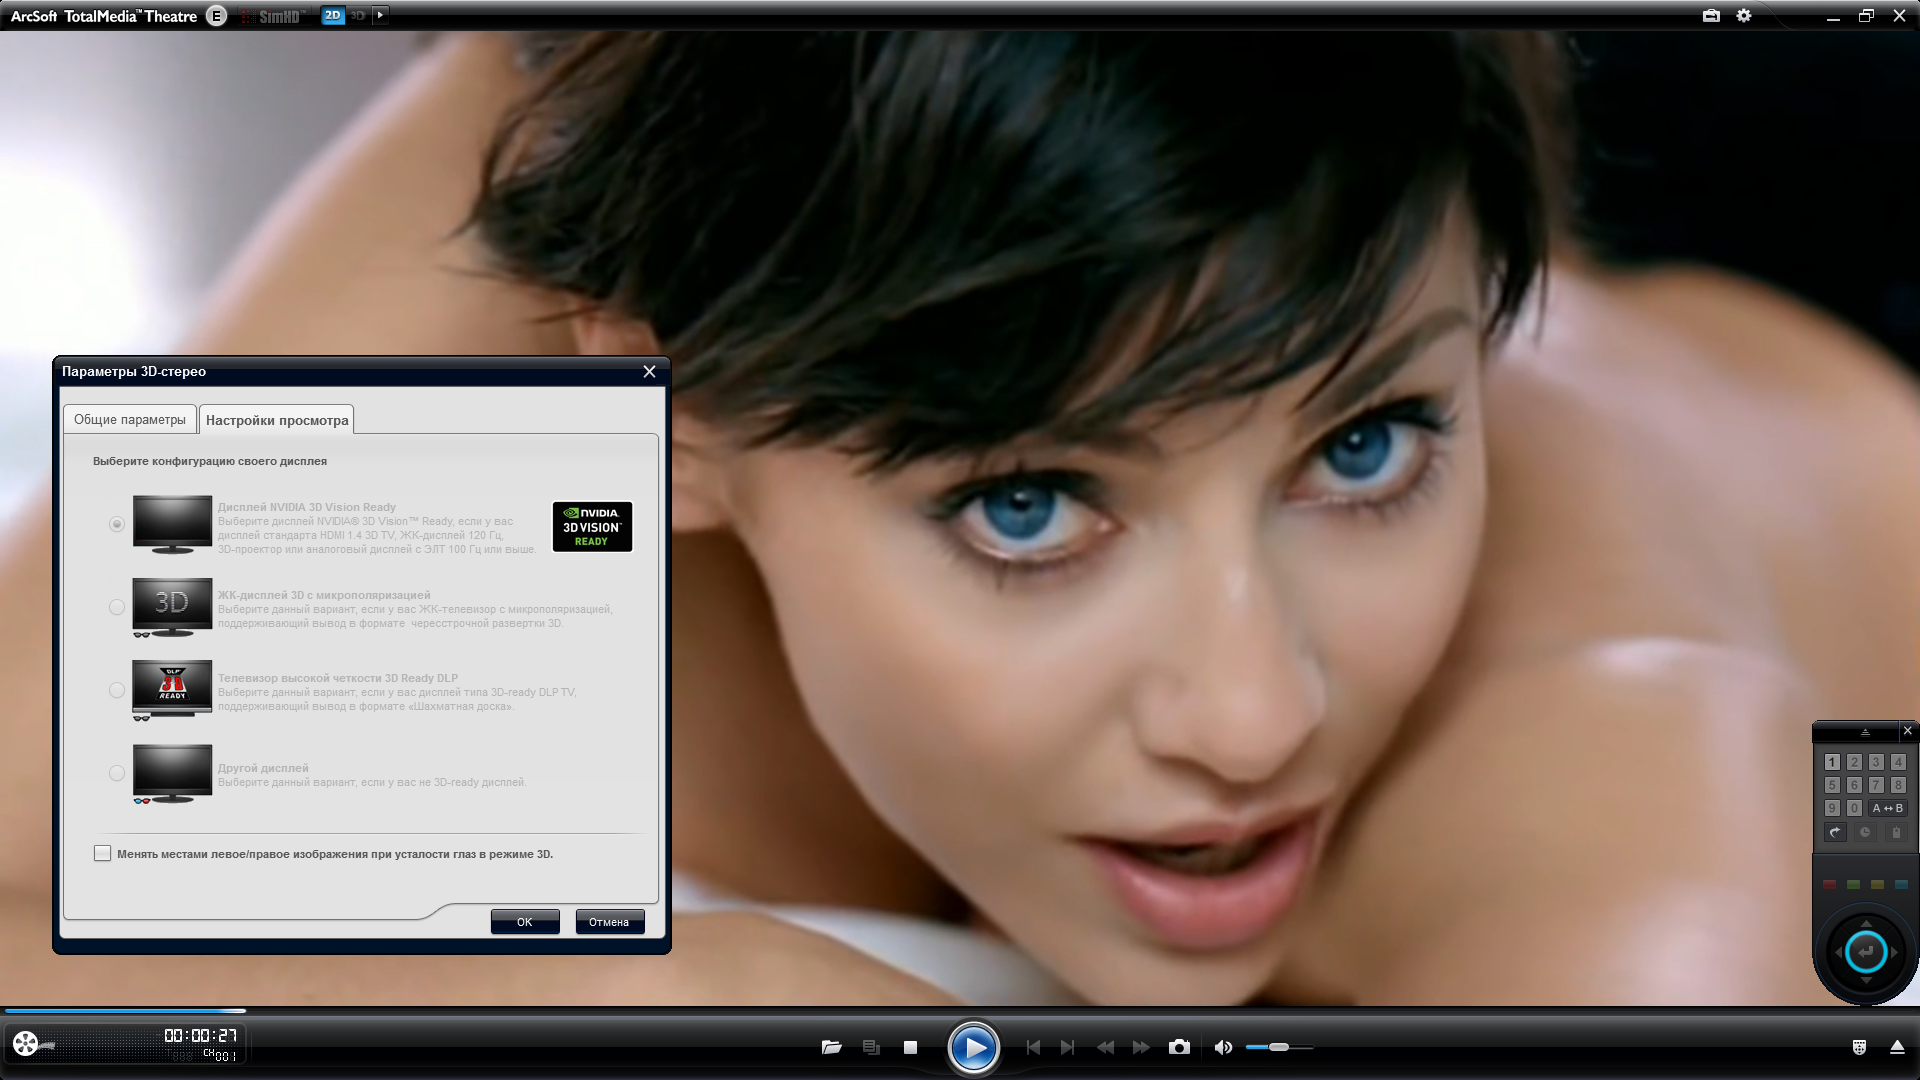
Task: Select LCD 3D micropolarization display option
Action: coord(117,607)
